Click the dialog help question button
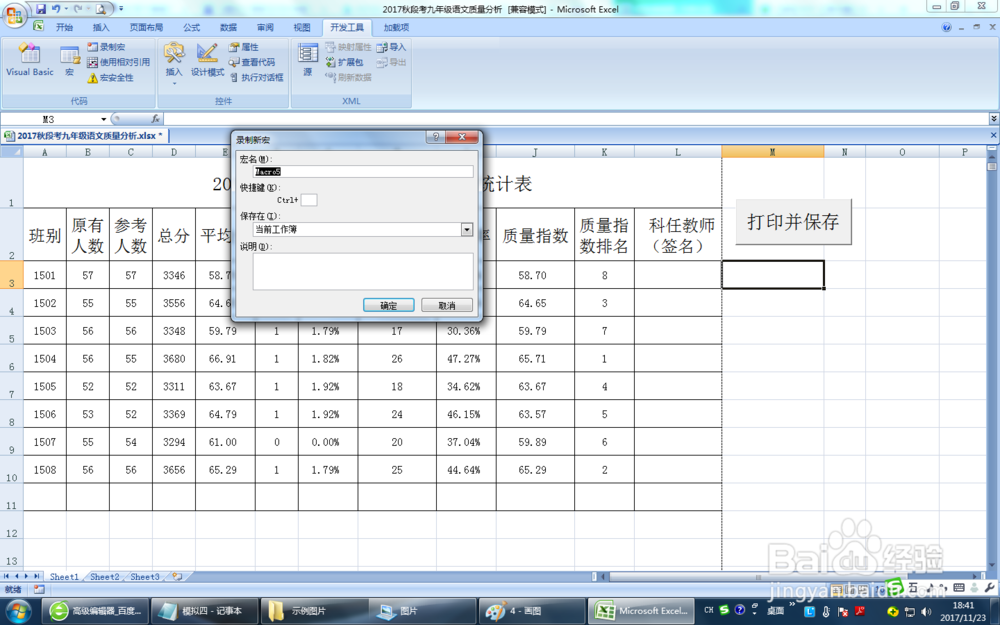This screenshot has width=1000, height=625. coord(436,137)
